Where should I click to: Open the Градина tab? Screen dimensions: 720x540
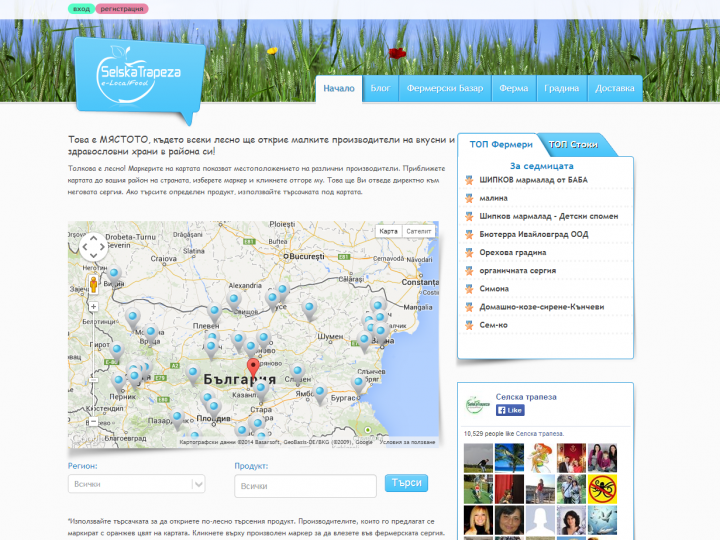click(x=562, y=88)
